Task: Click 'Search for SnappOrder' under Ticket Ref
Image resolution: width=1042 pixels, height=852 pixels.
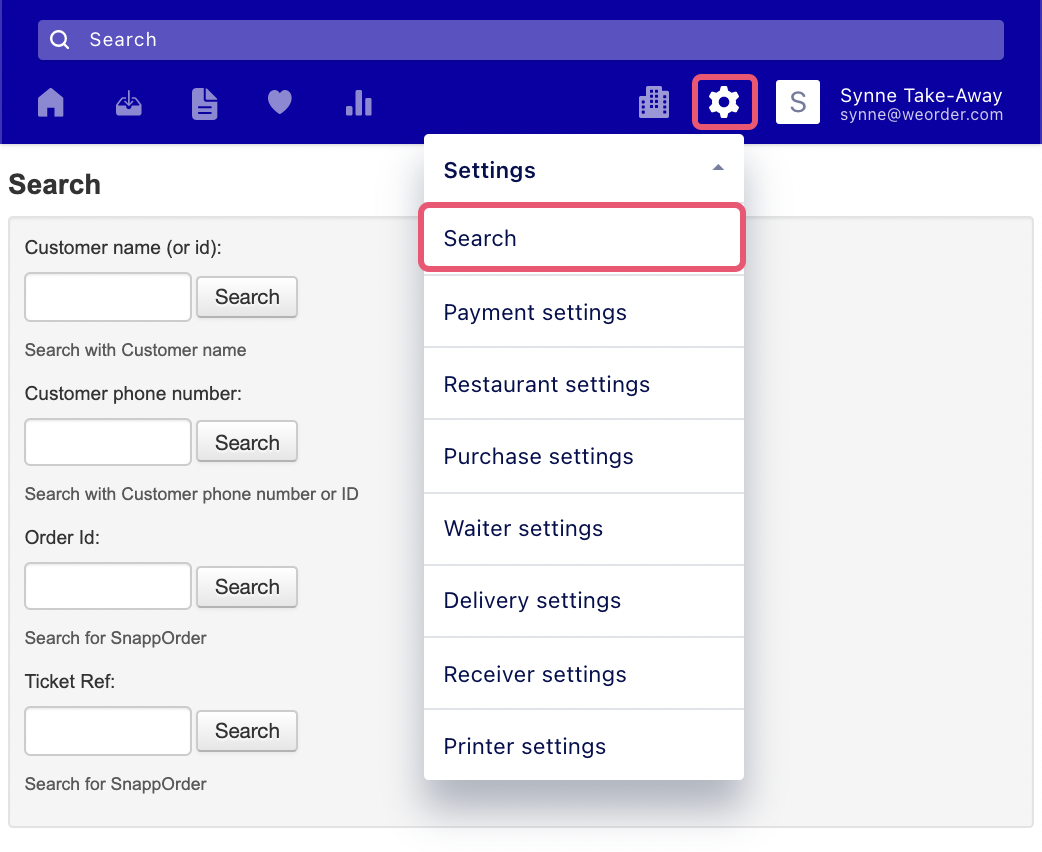Action: click(116, 784)
